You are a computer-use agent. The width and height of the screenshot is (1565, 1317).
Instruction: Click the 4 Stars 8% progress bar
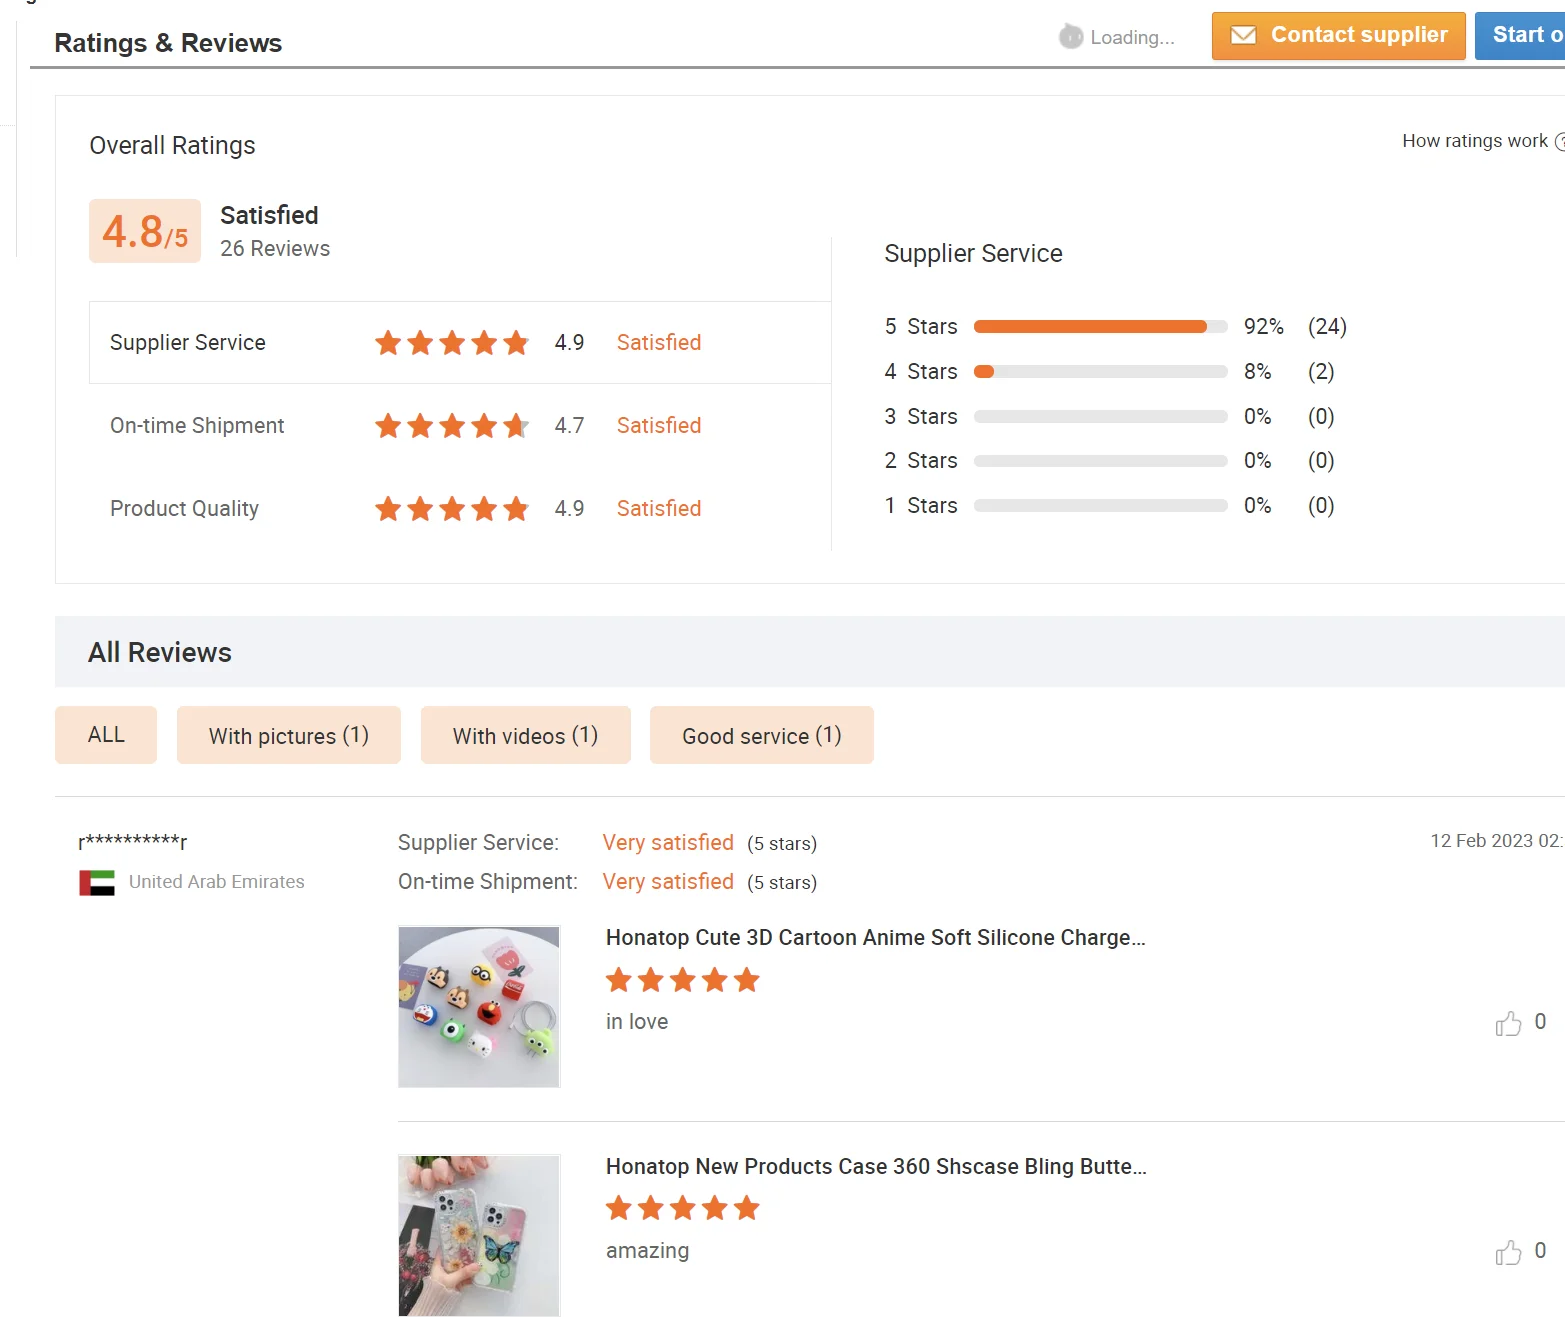point(1100,372)
